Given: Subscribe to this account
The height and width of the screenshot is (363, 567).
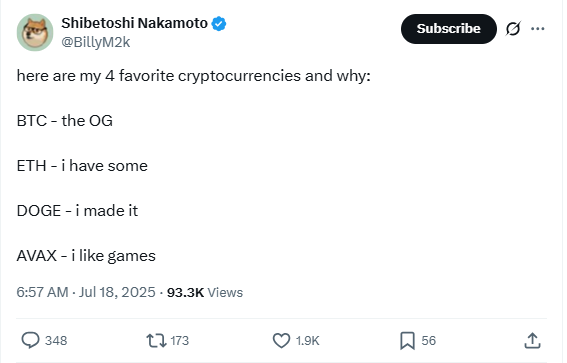Looking at the screenshot, I should coord(448,29).
